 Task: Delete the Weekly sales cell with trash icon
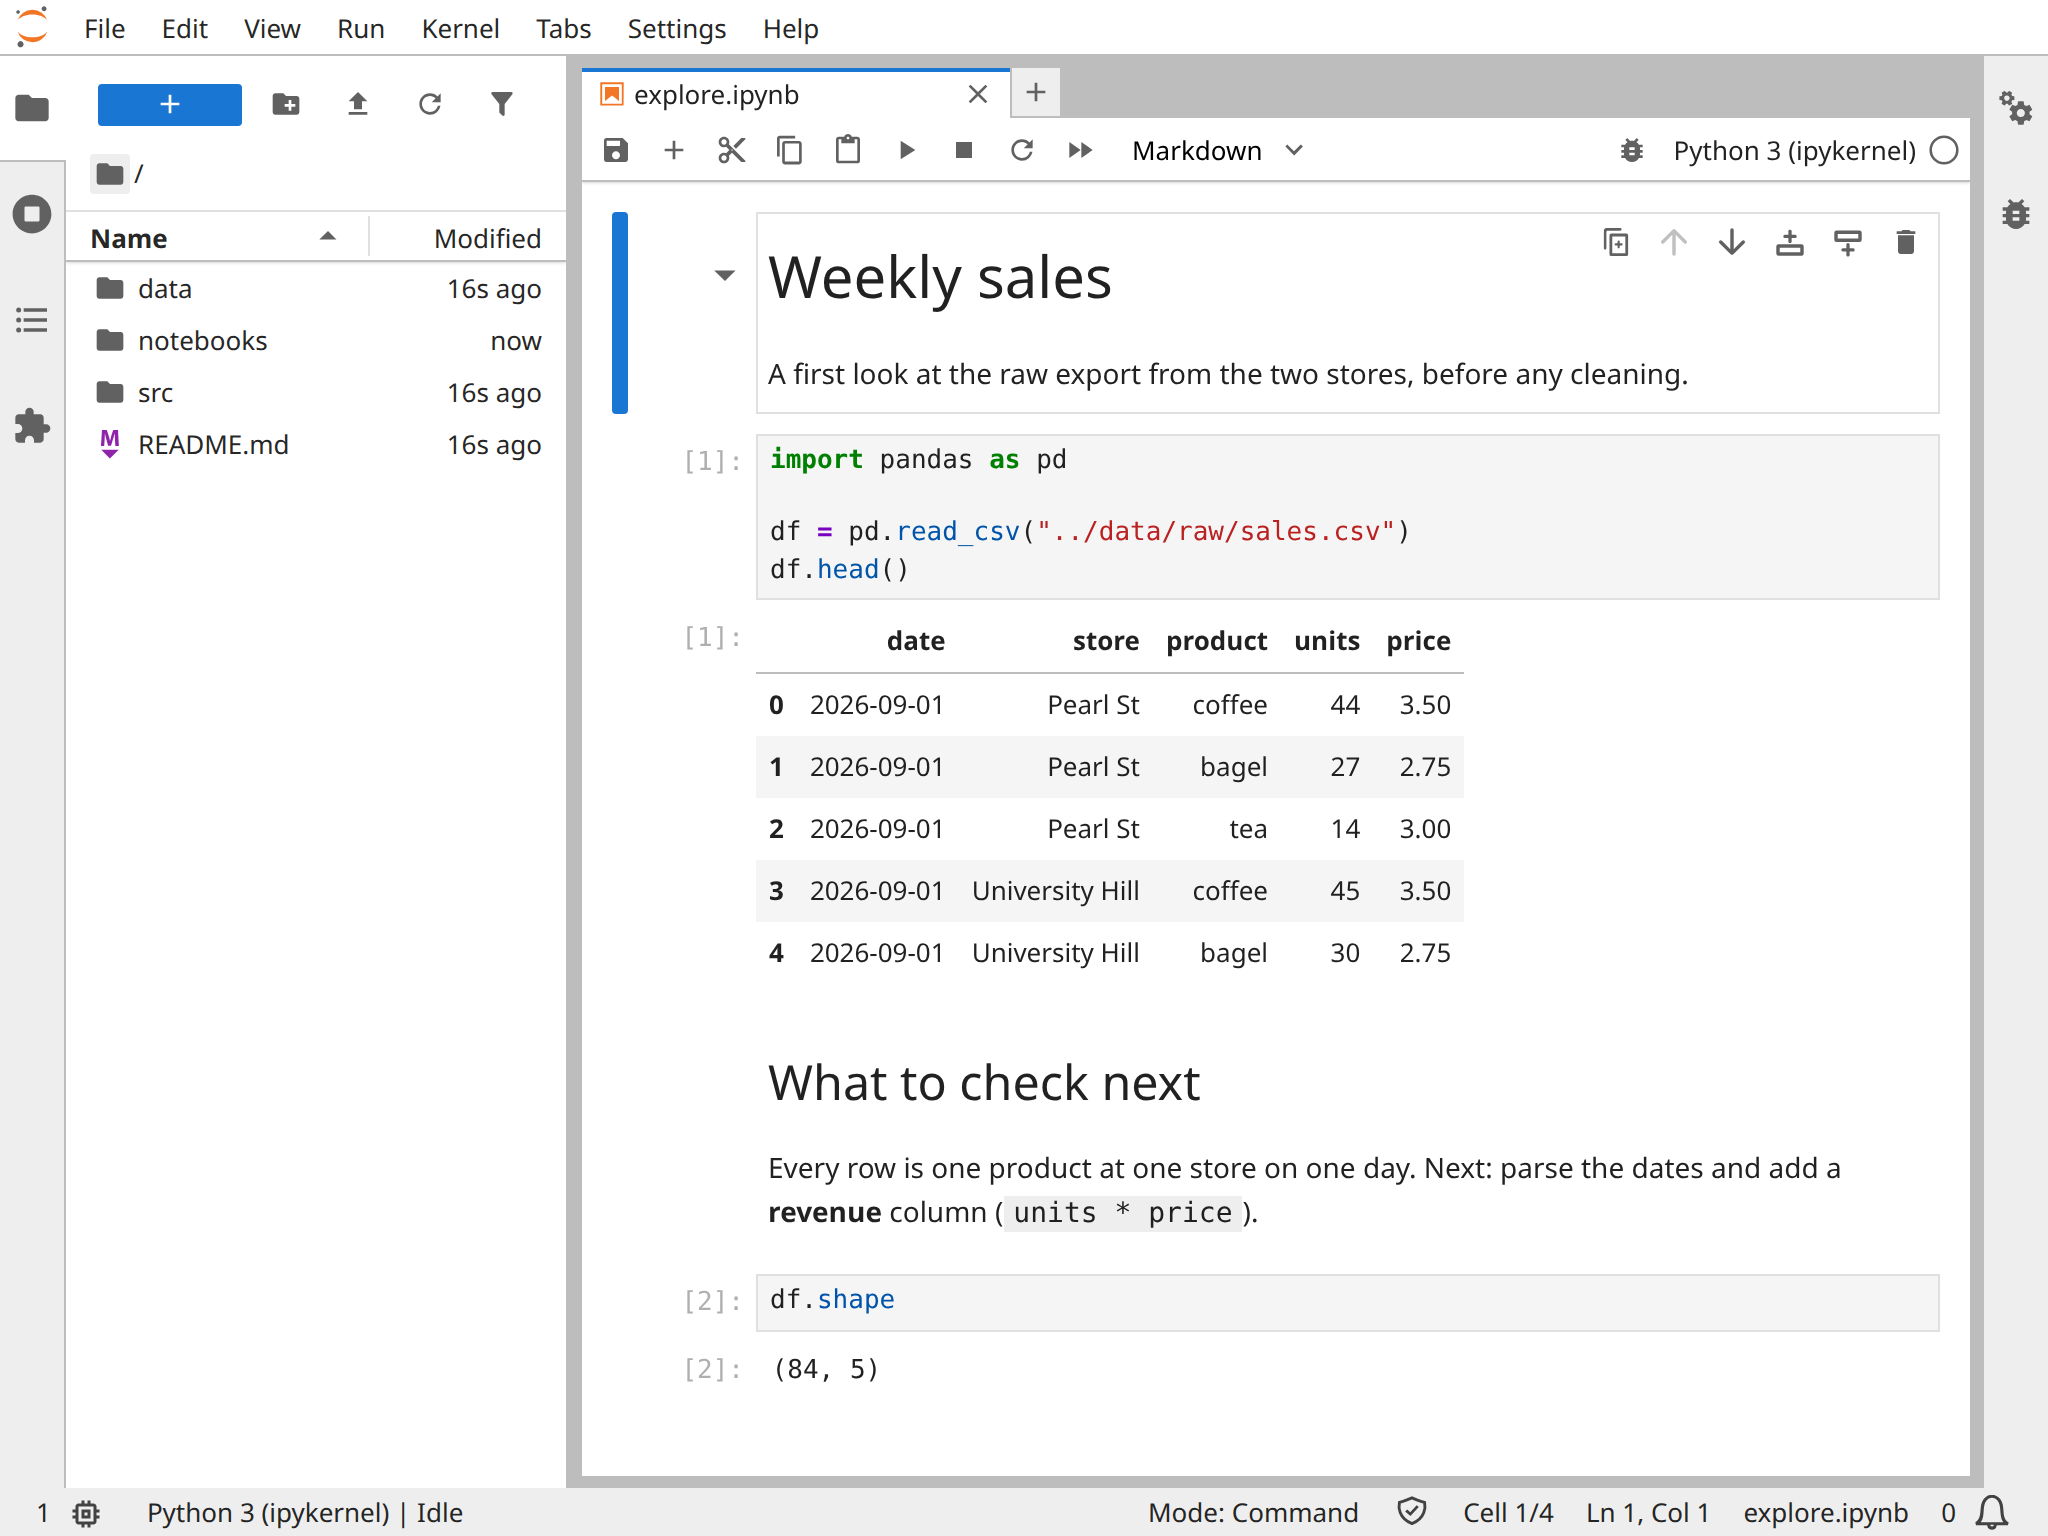click(1906, 243)
